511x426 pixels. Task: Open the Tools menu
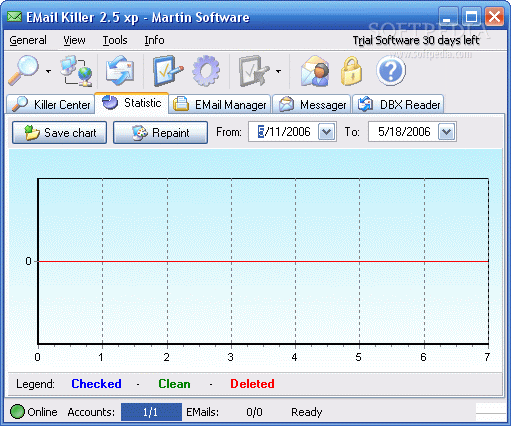click(115, 40)
